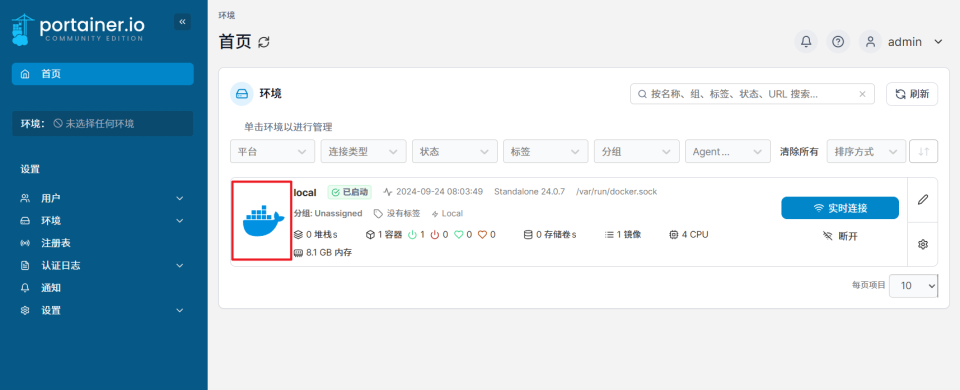The image size is (960, 390).
Task: Click the users icon beside 用户
Action: coord(25,198)
